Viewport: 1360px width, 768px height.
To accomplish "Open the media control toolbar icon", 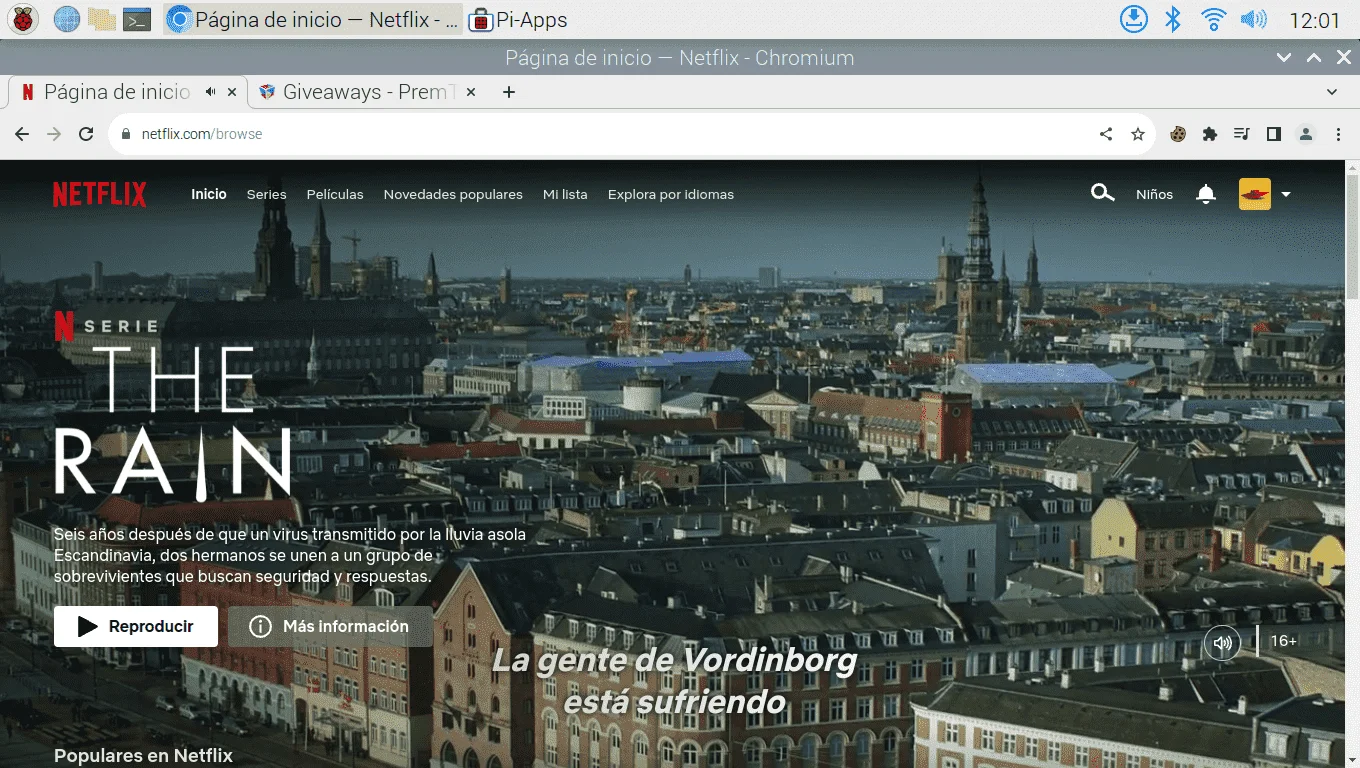I will [1242, 134].
